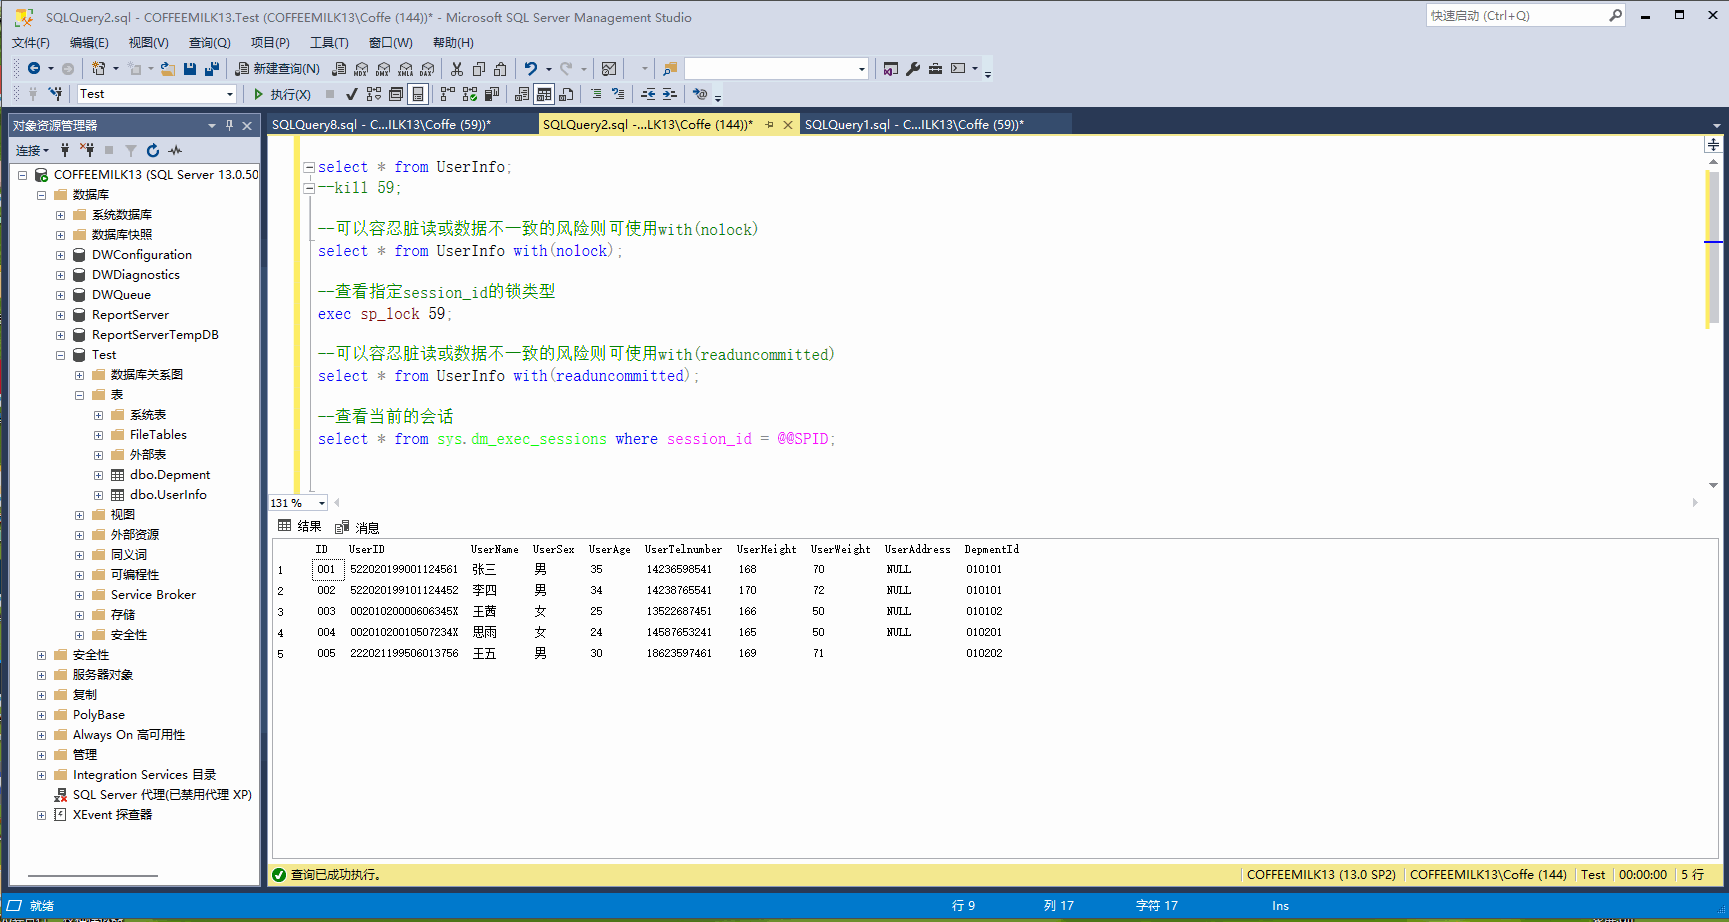Click the 连接 connect button

click(x=29, y=150)
